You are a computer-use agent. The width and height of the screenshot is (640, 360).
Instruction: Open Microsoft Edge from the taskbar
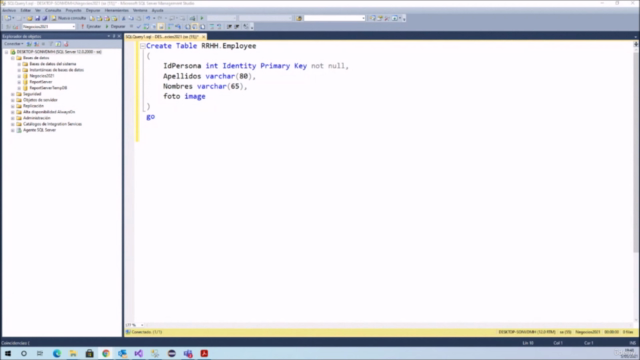click(57, 353)
